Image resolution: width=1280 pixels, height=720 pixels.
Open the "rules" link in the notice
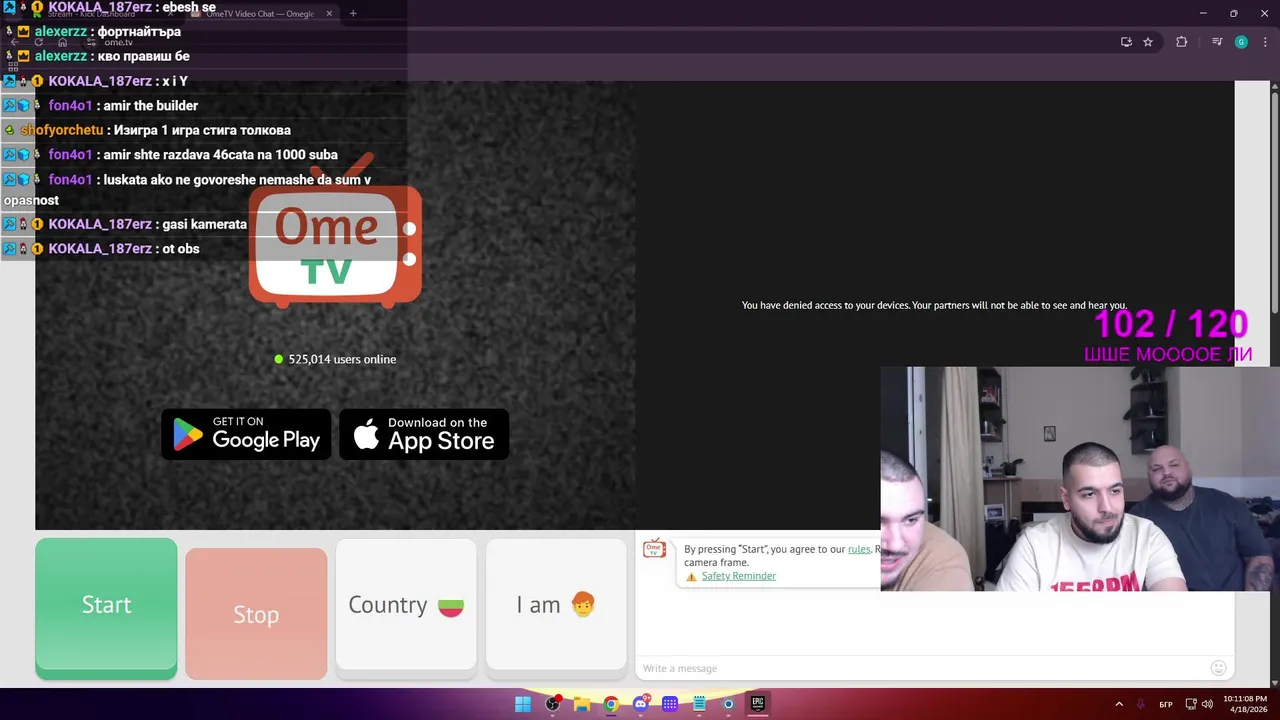coord(859,549)
